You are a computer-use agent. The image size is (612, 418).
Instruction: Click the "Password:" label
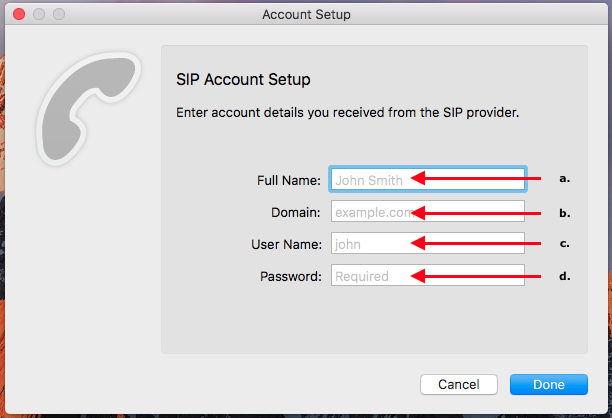coord(289,276)
